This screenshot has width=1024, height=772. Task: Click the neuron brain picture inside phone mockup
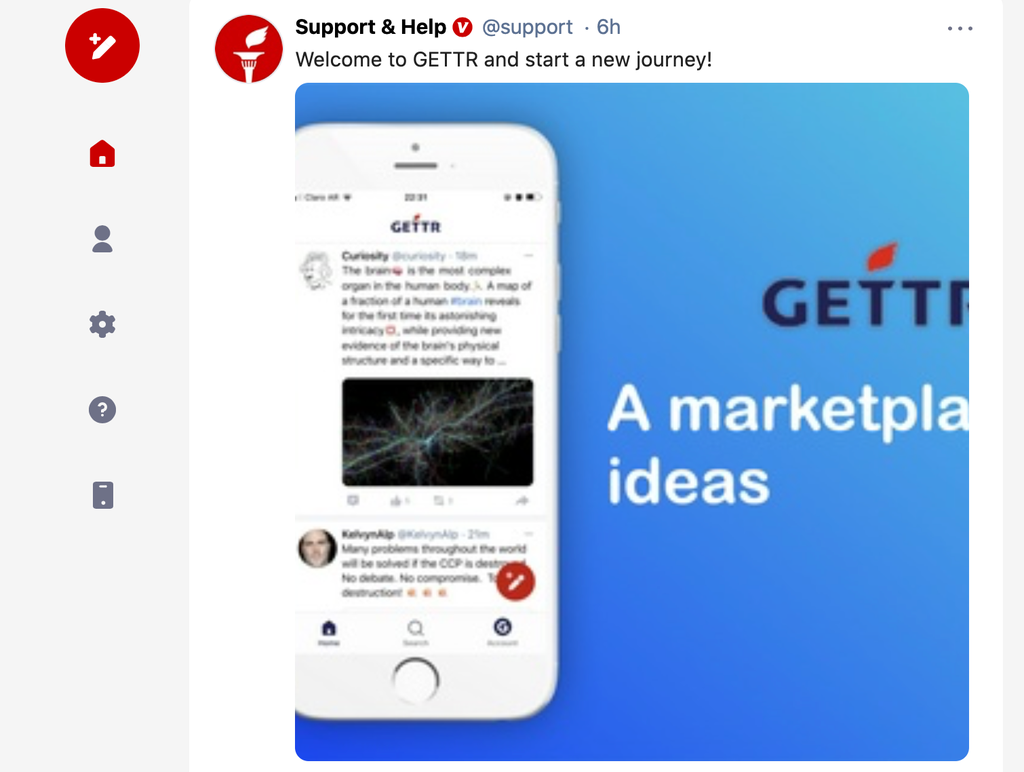(x=438, y=432)
